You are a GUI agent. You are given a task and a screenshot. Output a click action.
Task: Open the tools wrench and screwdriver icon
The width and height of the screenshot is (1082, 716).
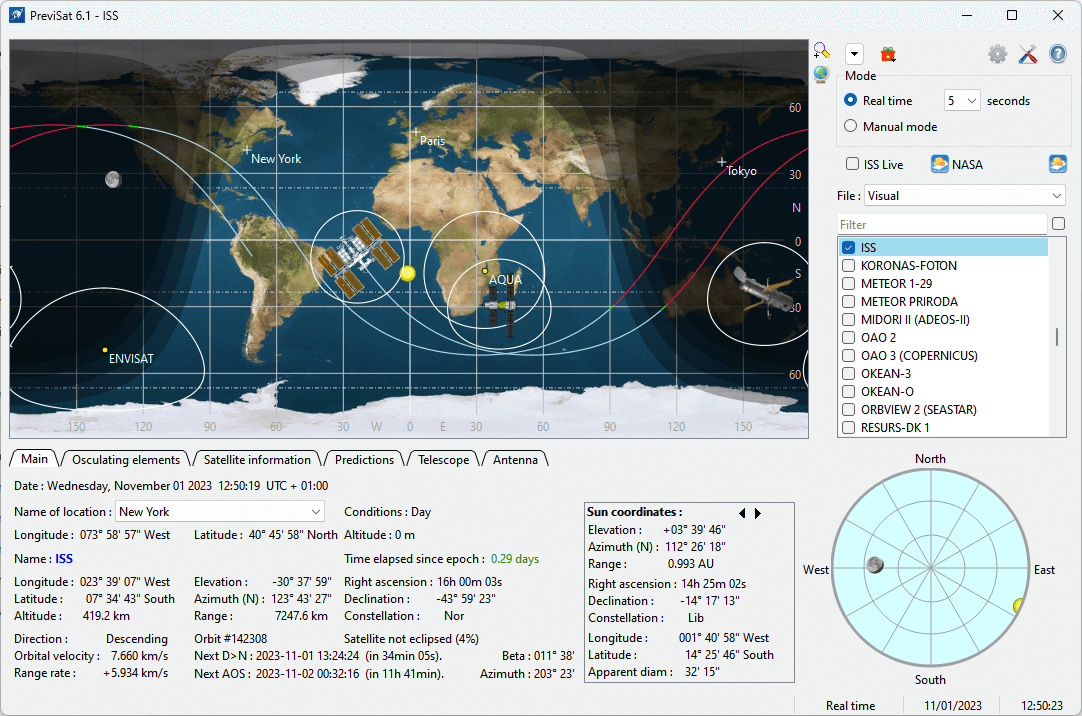coord(1027,54)
